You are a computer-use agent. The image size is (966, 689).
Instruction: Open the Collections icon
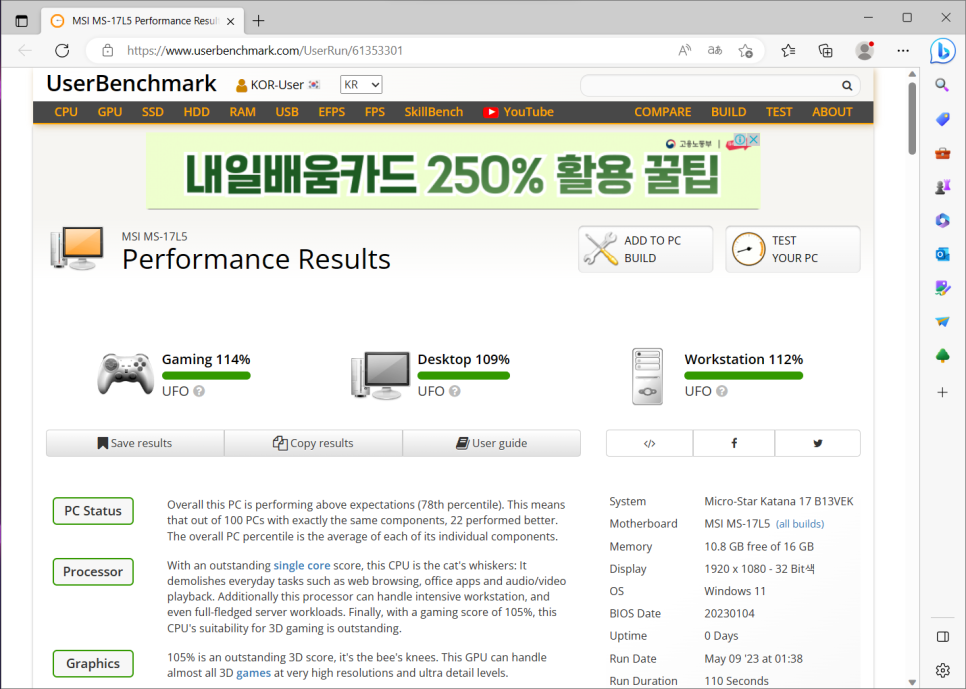pos(826,51)
